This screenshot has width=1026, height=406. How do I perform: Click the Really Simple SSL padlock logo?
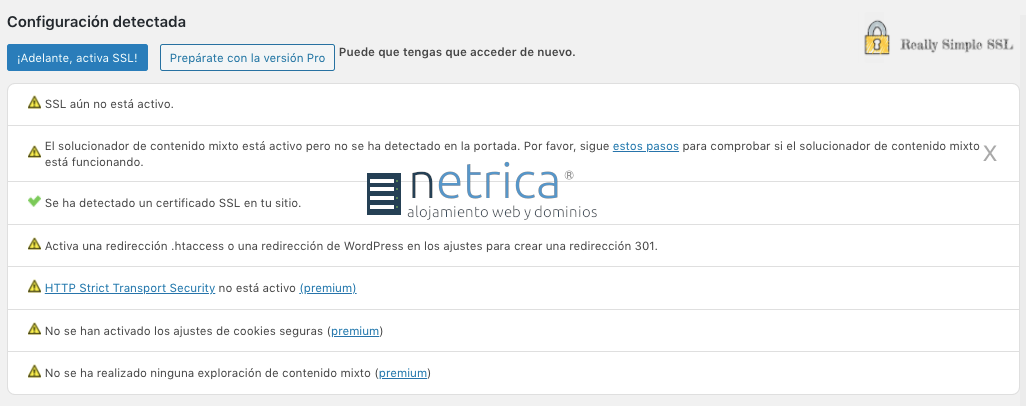pyautogui.click(x=877, y=40)
